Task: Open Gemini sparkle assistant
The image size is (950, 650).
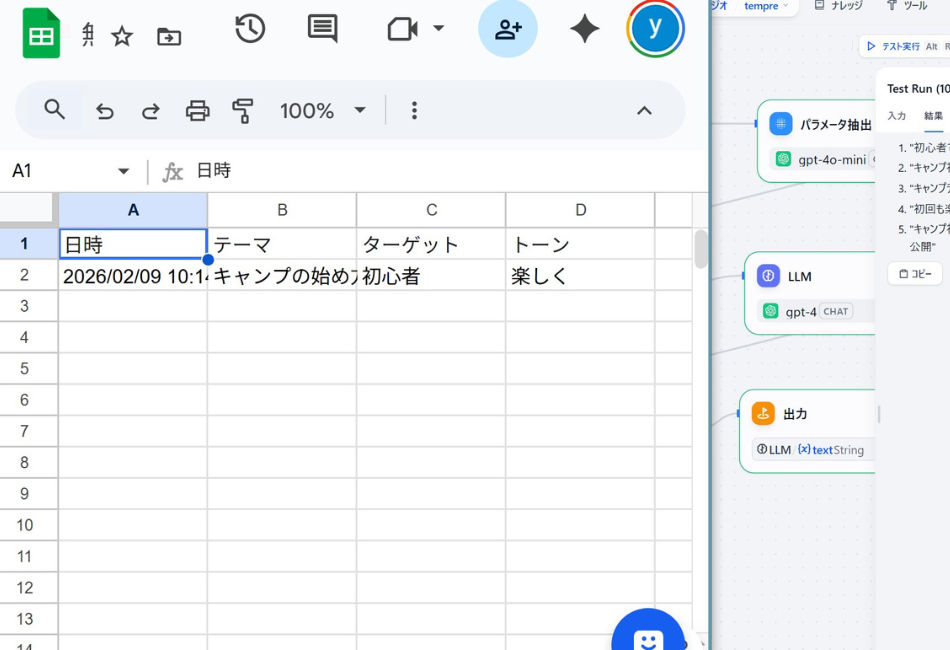Action: click(x=584, y=29)
